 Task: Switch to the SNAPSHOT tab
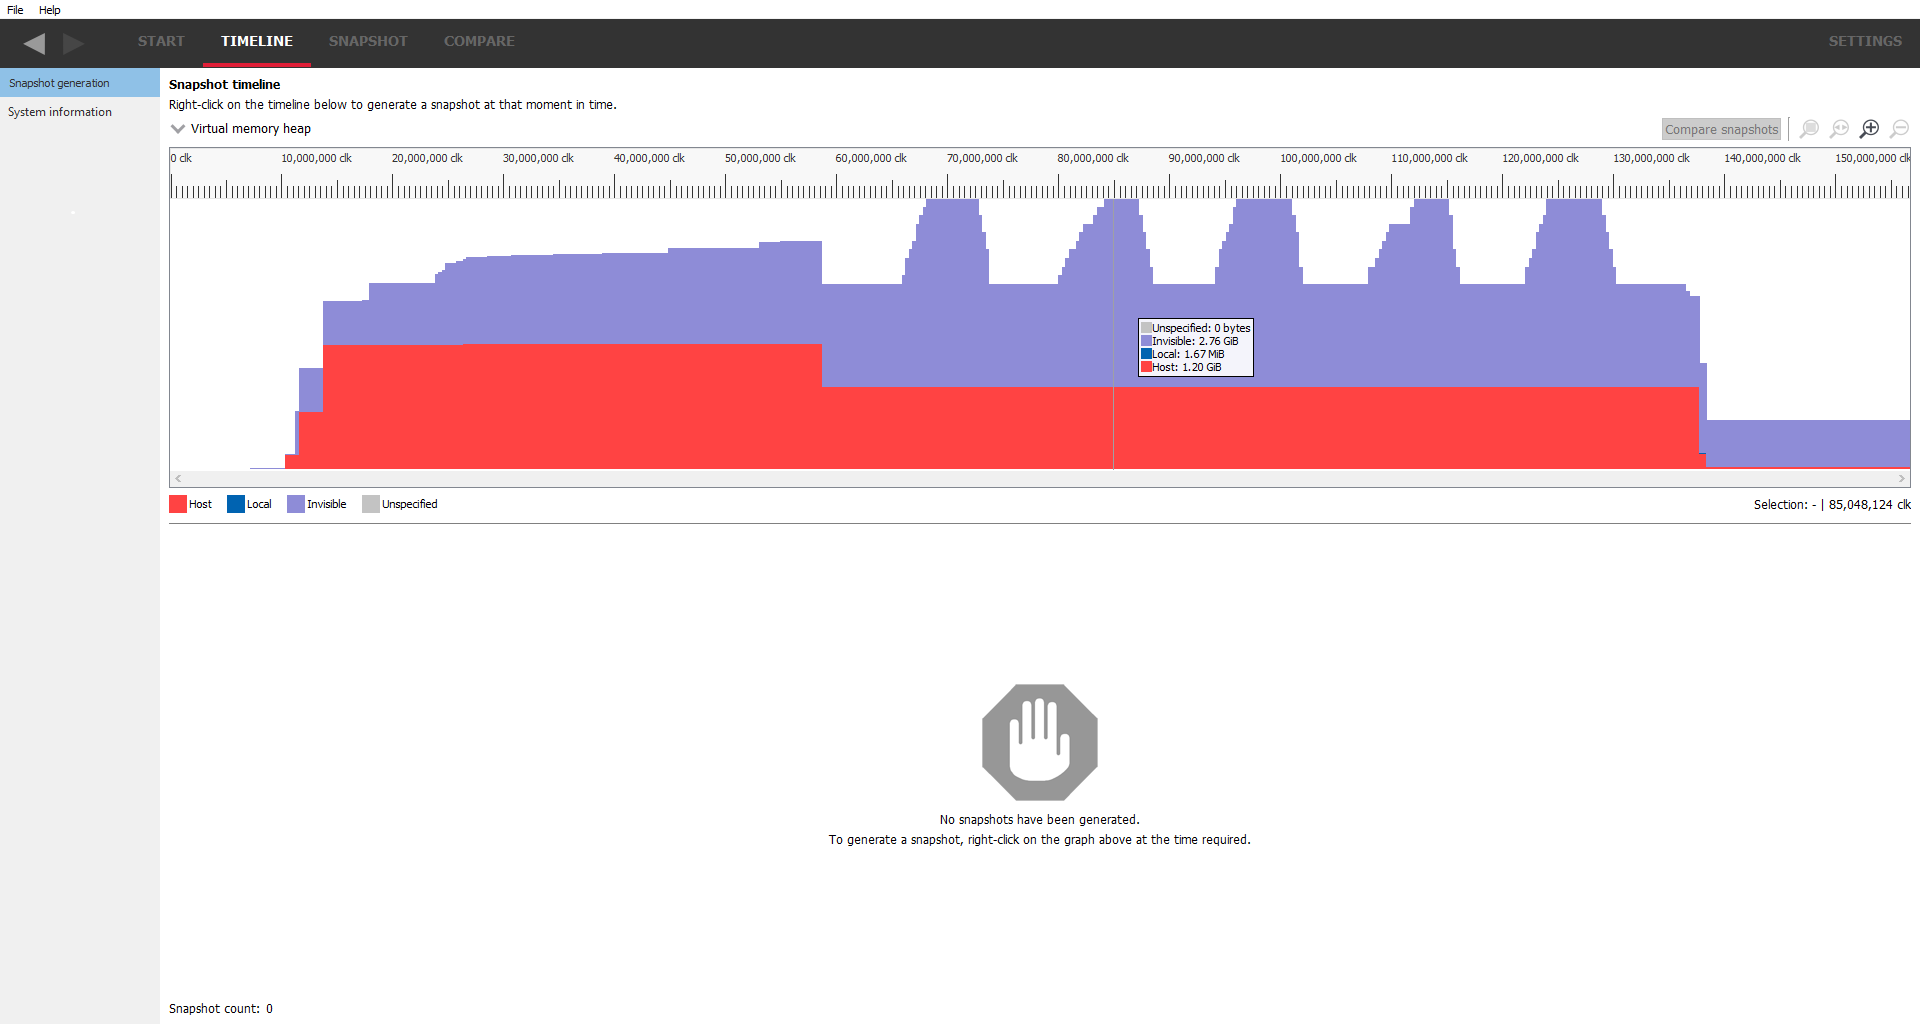click(368, 41)
